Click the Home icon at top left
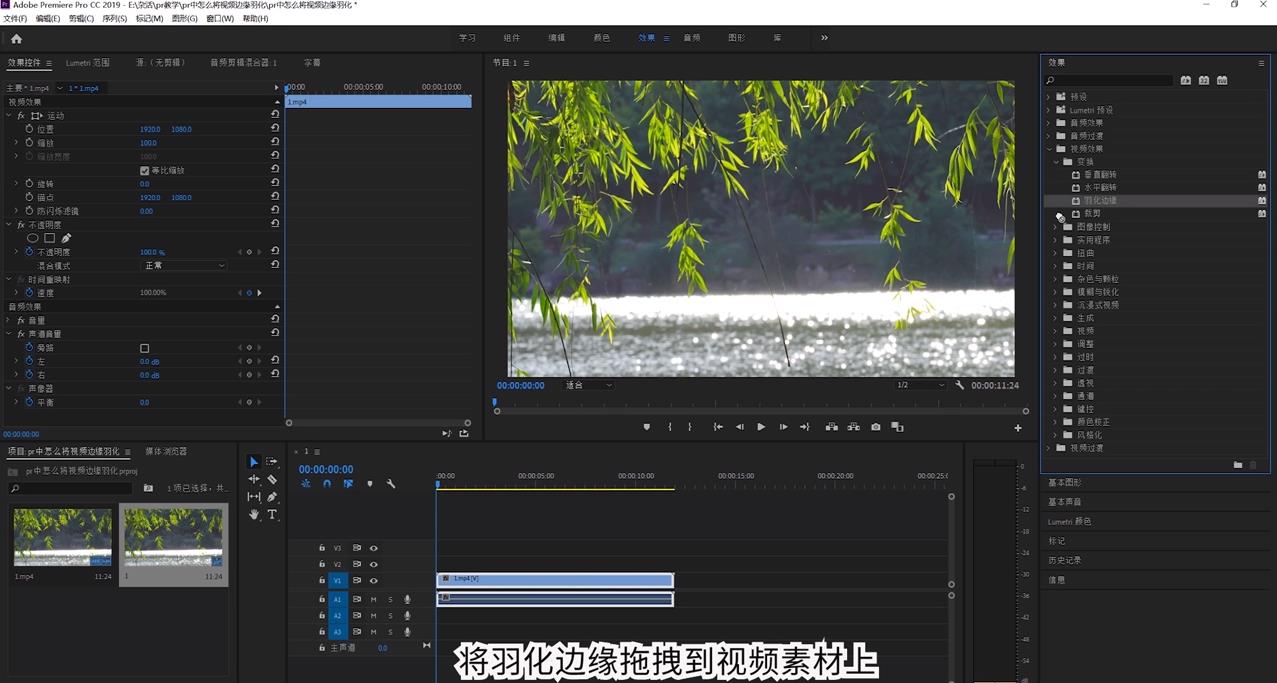Viewport: 1277px width, 683px height. (x=16, y=38)
